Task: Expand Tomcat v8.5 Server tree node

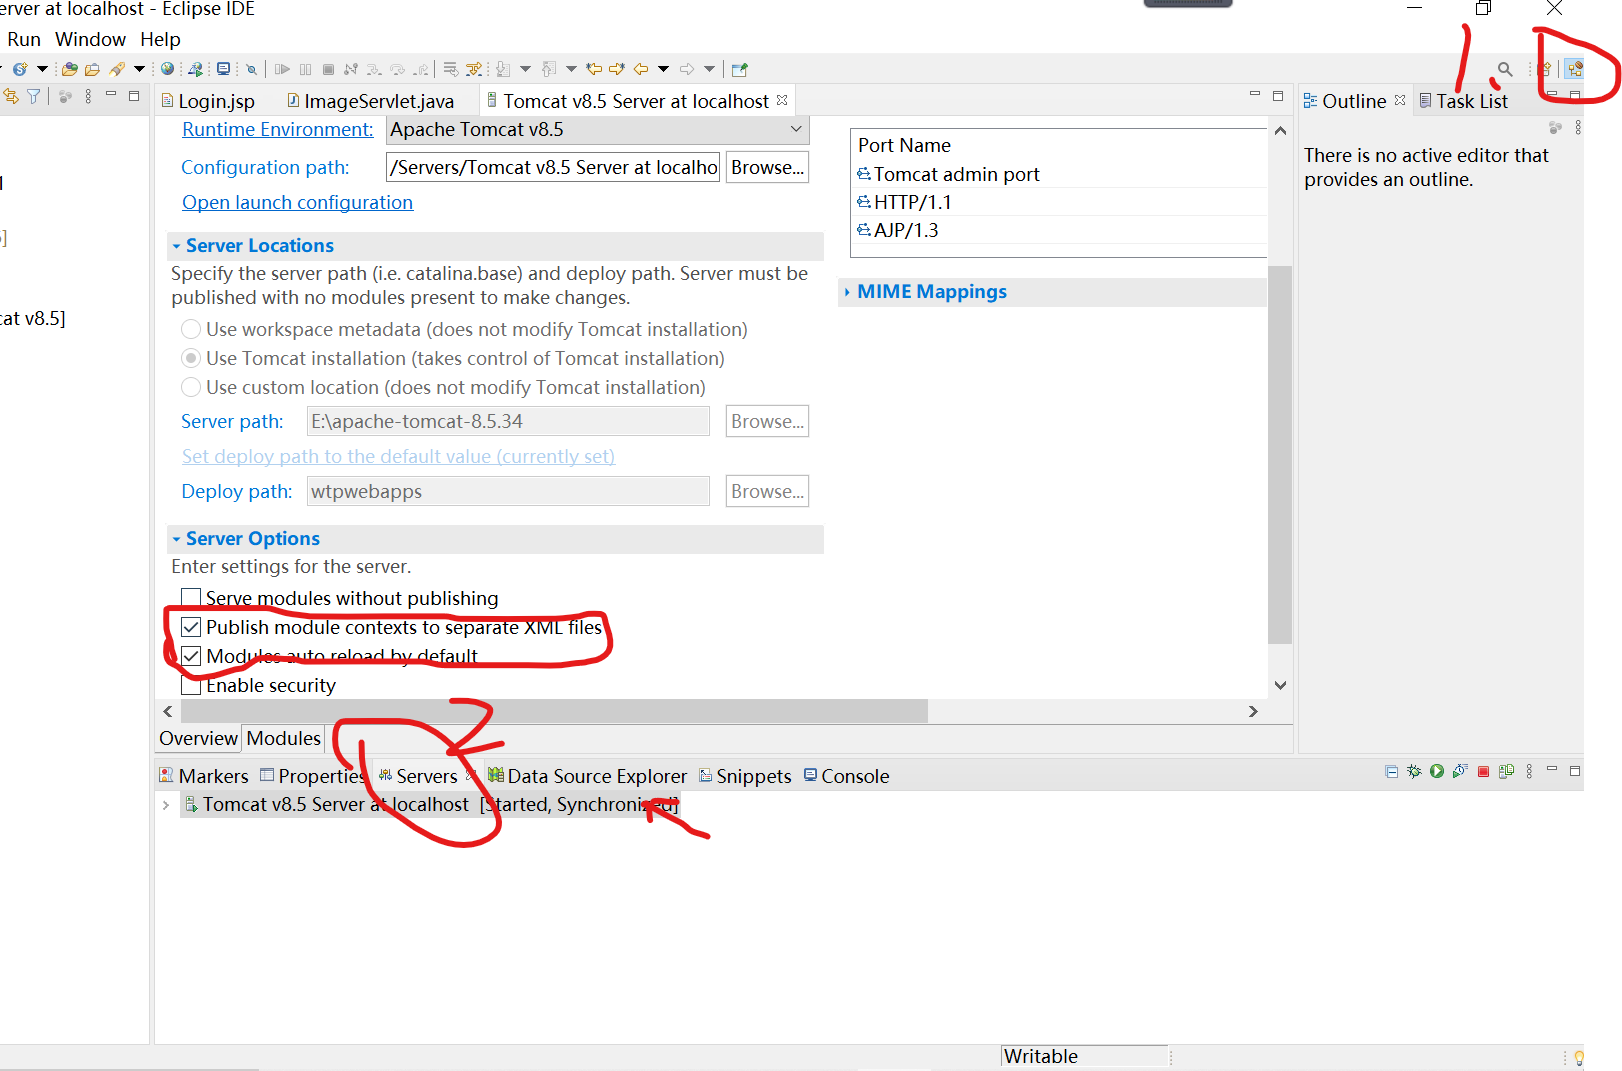Action: click(166, 805)
